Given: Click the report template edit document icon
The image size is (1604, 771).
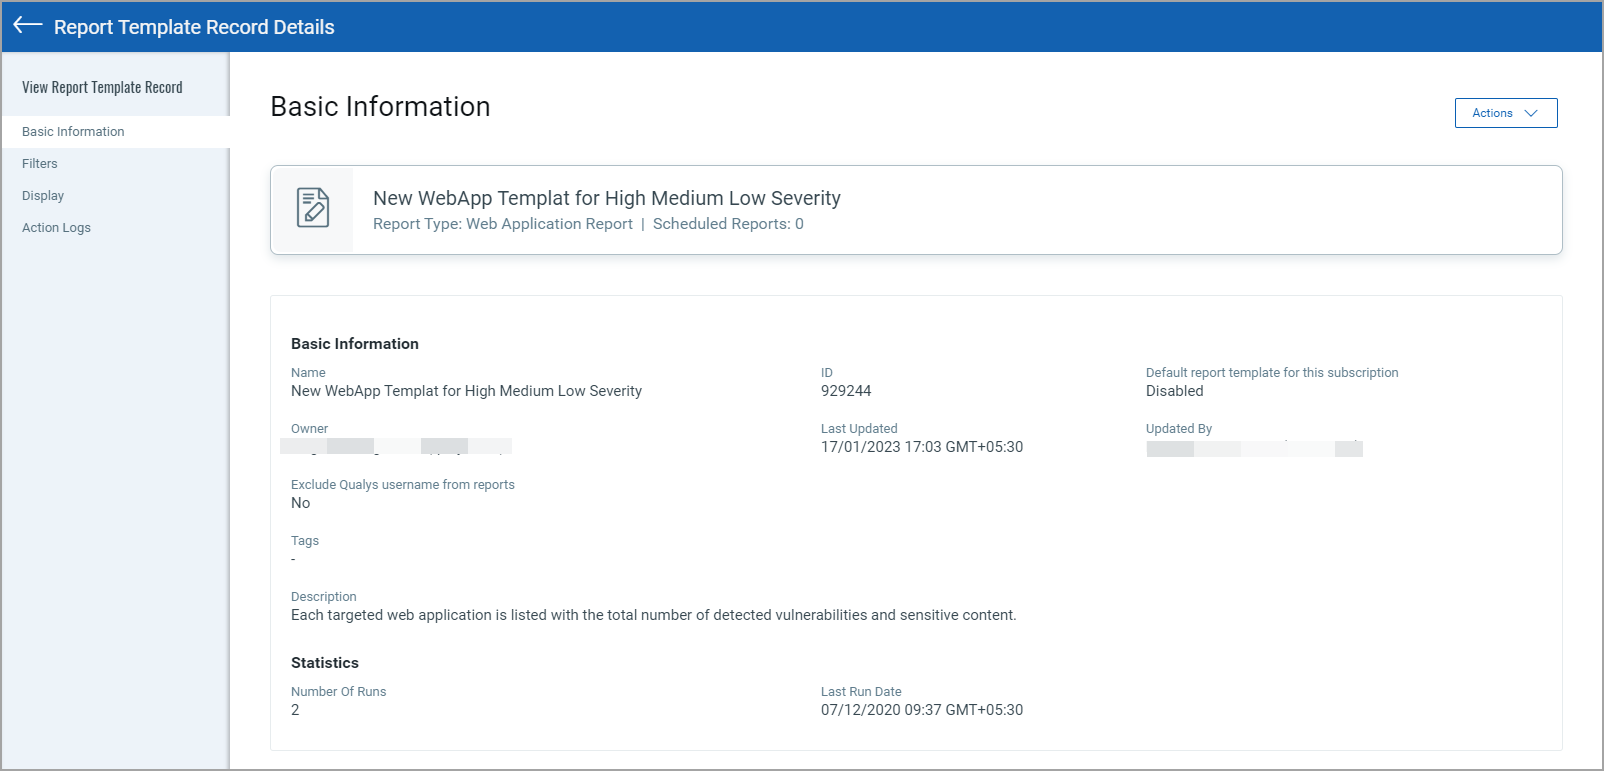Looking at the screenshot, I should 313,208.
